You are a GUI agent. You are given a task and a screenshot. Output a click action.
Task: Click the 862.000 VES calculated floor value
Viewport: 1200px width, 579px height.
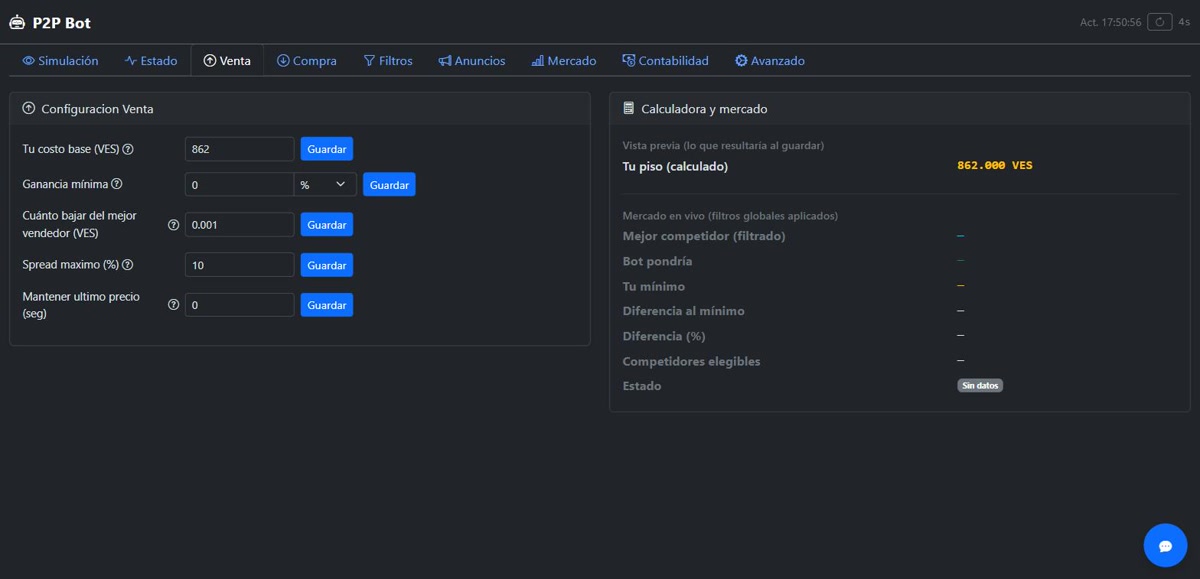tap(994, 166)
